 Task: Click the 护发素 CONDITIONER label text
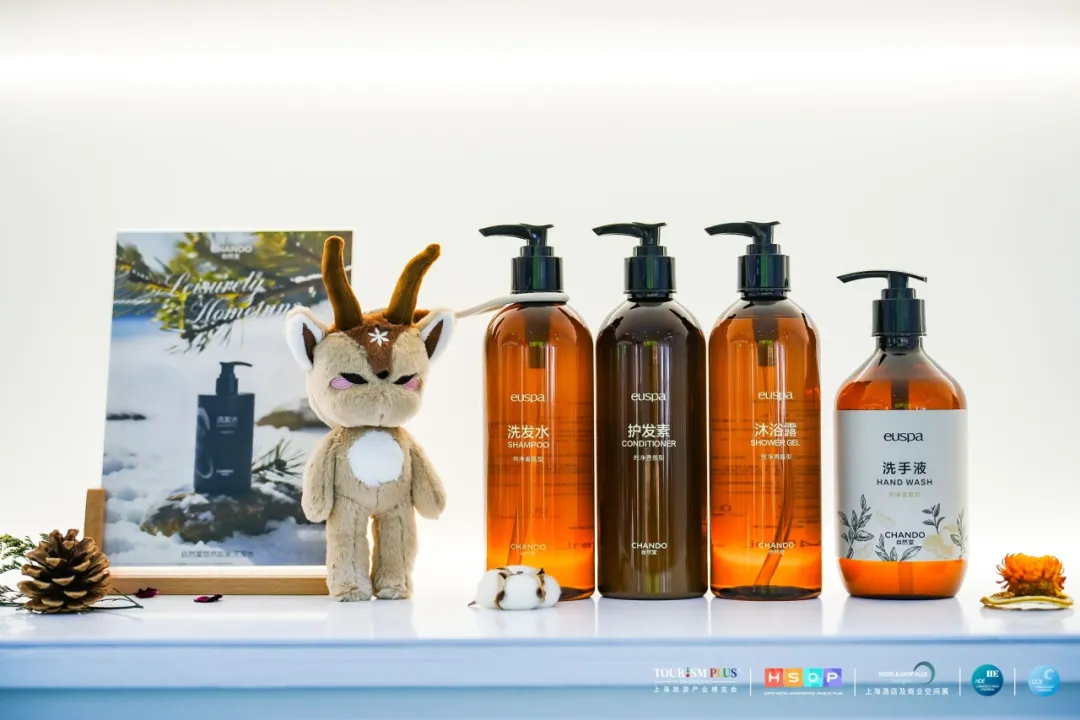pos(648,435)
